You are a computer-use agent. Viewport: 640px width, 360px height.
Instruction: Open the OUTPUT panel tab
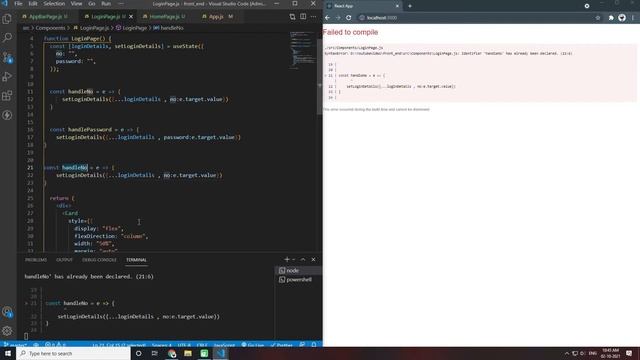[64, 260]
